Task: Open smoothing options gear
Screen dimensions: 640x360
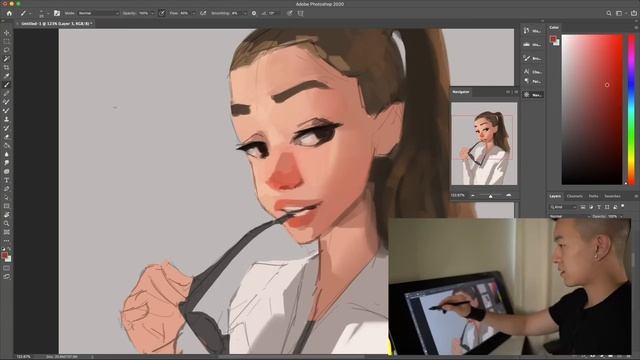Action: point(254,13)
